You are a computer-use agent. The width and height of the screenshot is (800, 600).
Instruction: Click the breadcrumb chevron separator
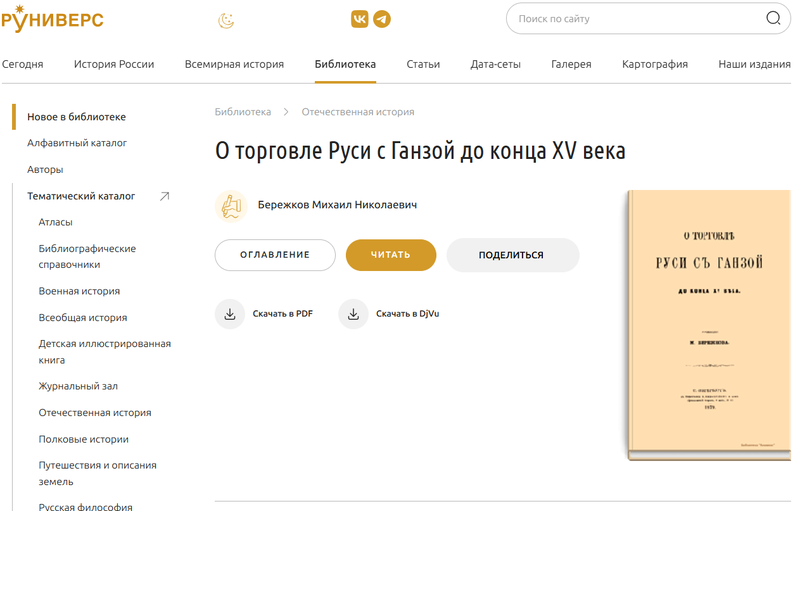286,112
